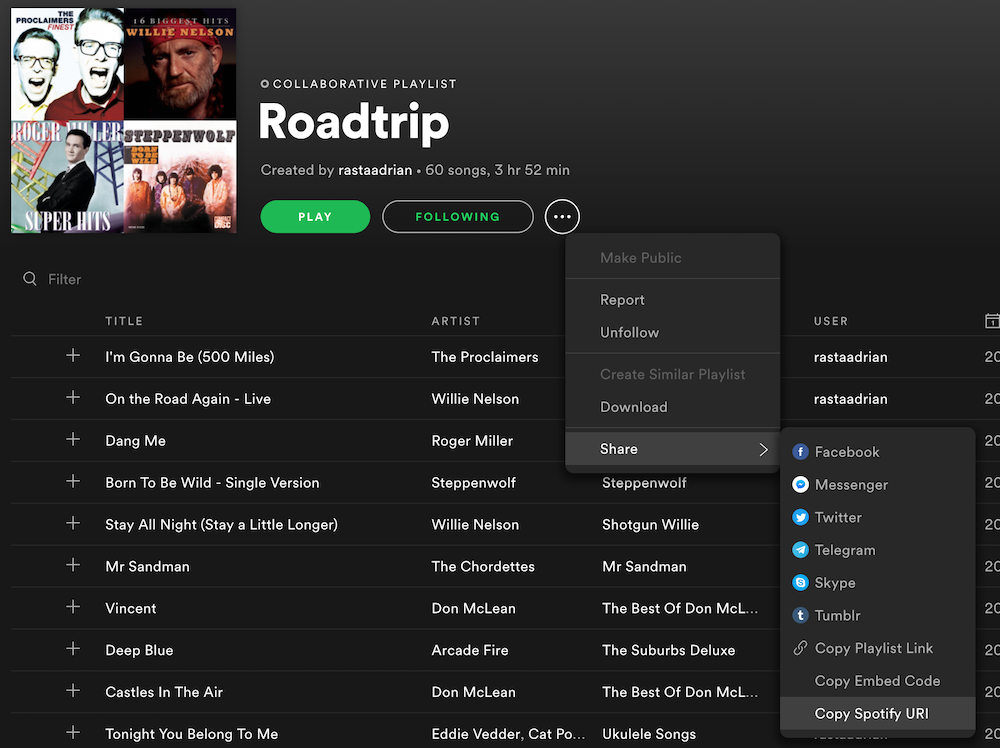The width and height of the screenshot is (1000, 748).
Task: Open the Ukulele Songs album
Action: pos(649,734)
